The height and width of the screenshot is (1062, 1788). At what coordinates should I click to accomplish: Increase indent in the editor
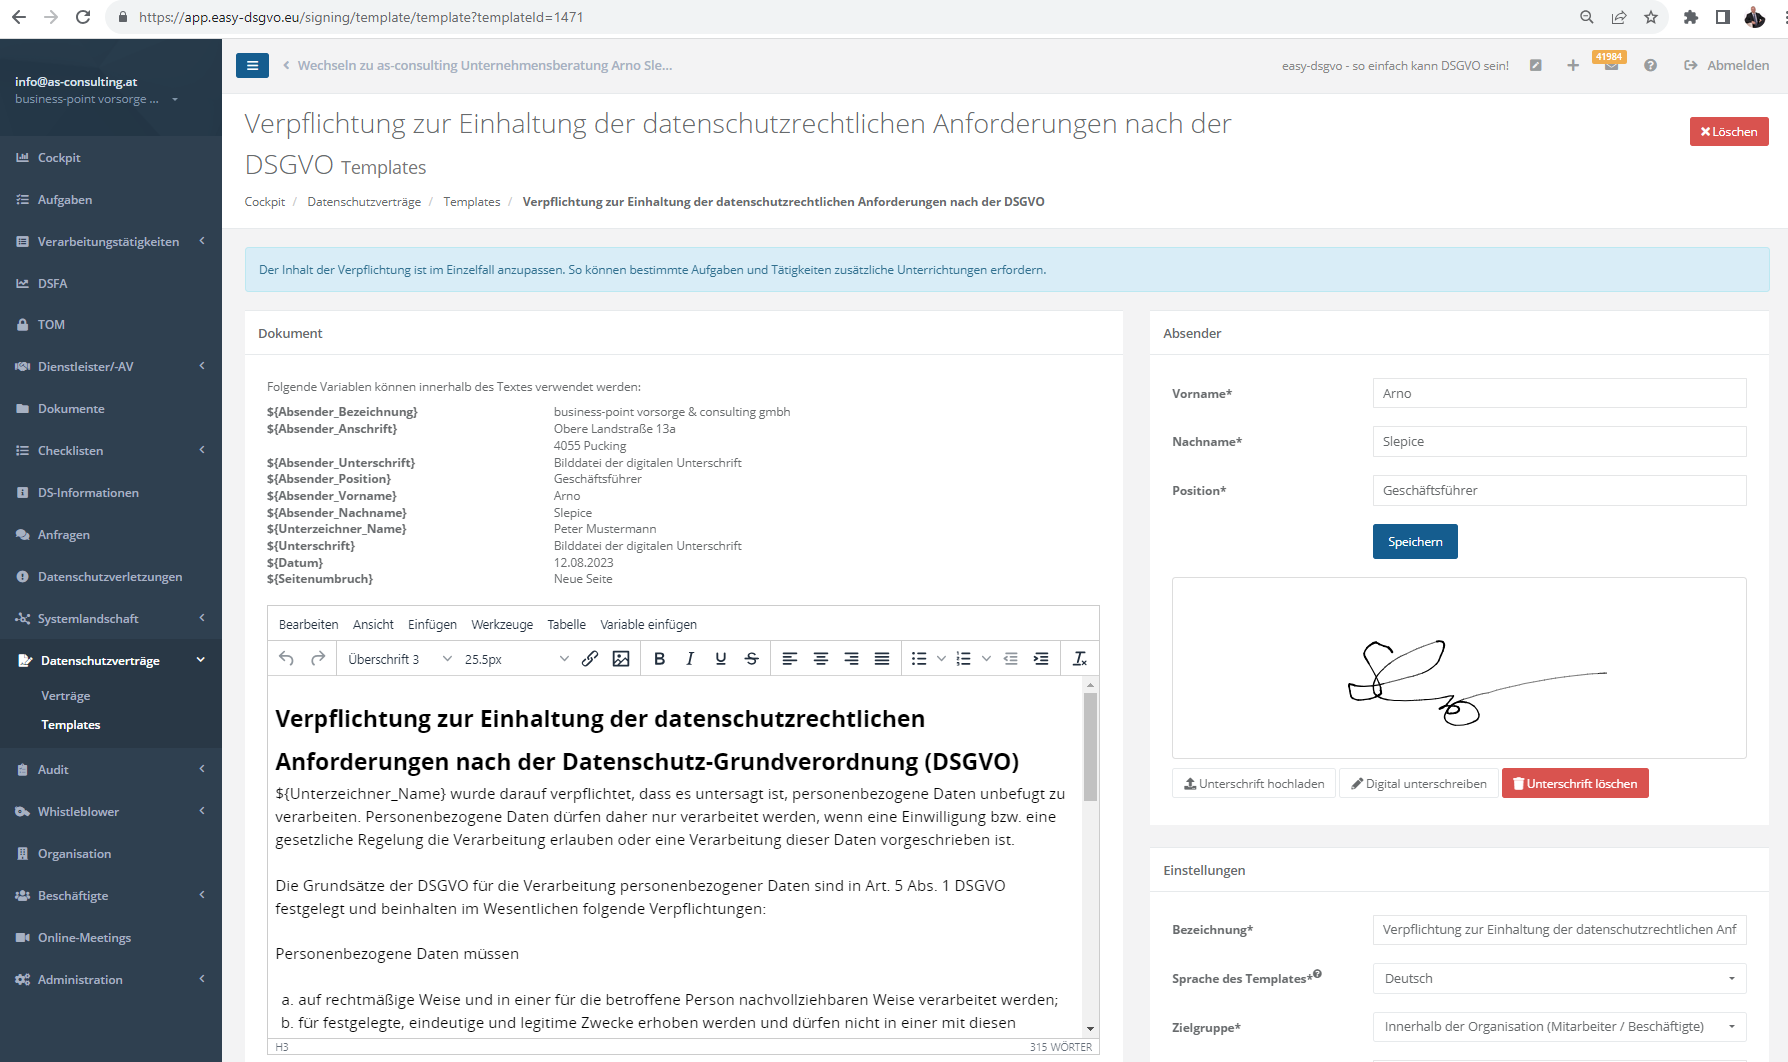coord(1041,658)
